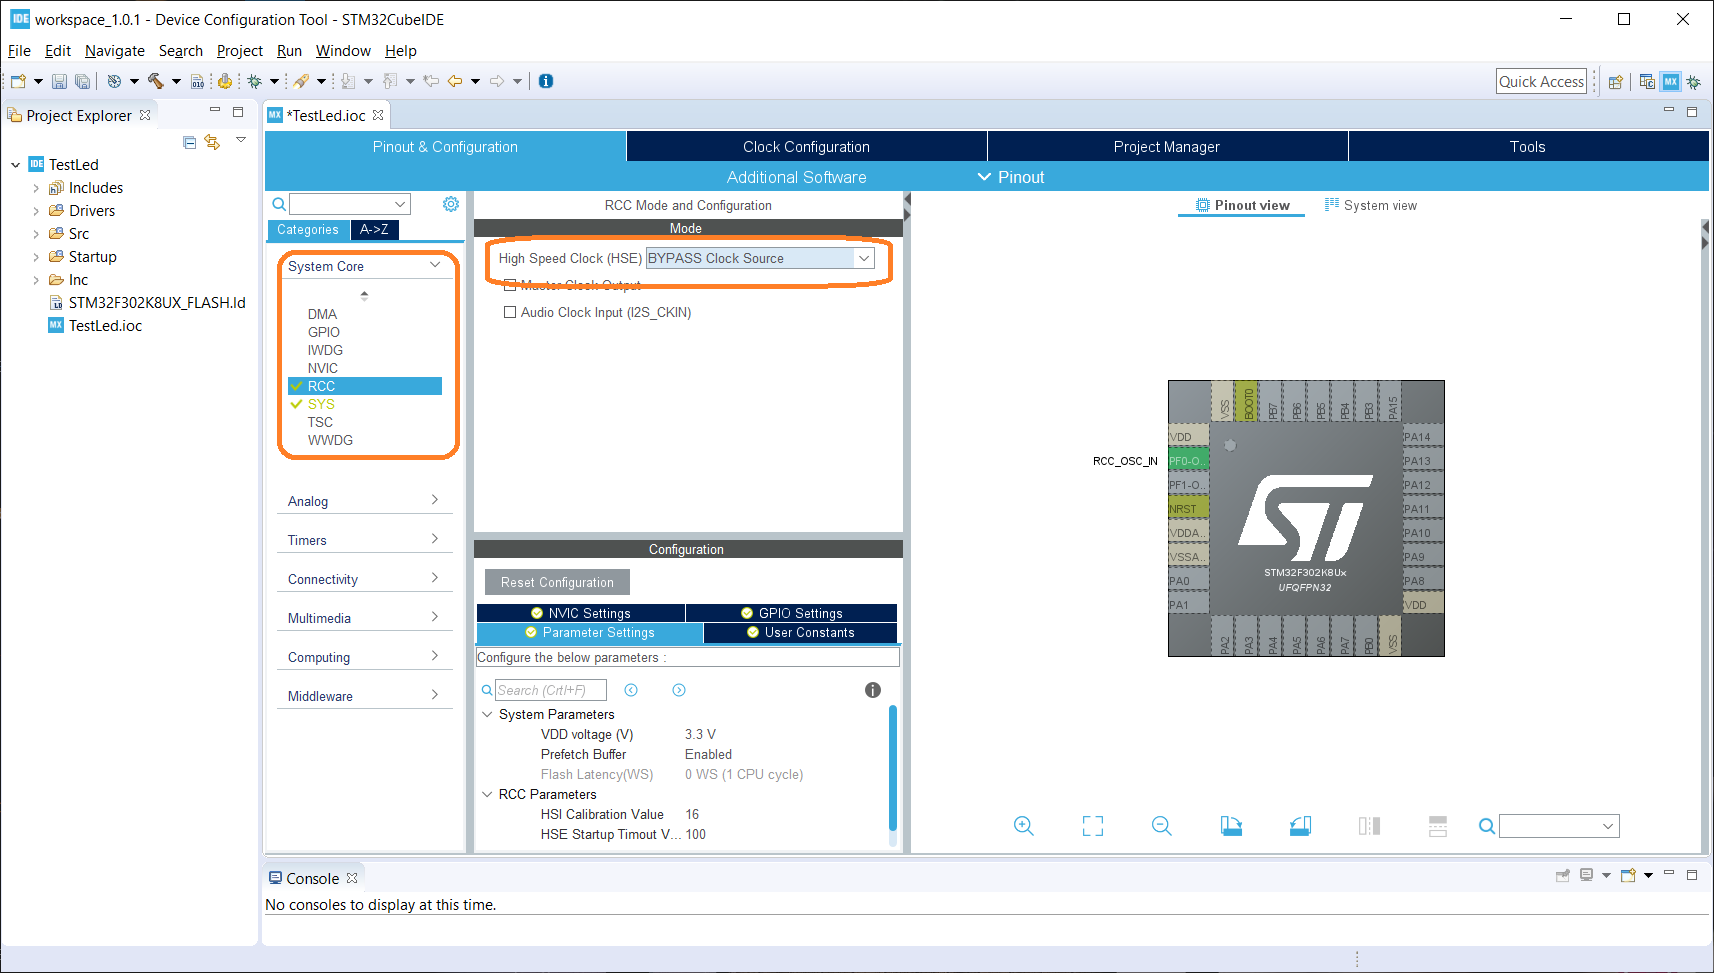Click the parameter info icon
Image resolution: width=1714 pixels, height=973 pixels.
click(873, 690)
